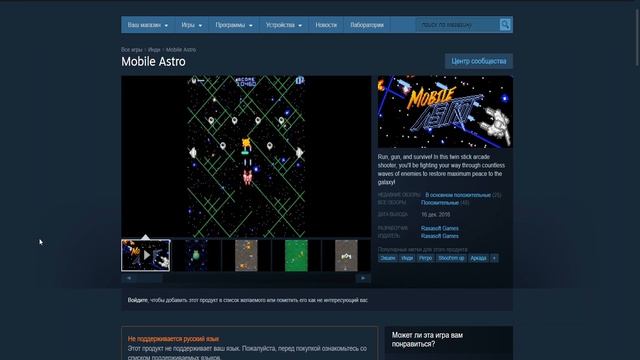640x360 pixels.
Task: Click the Ретро tag
Action: pos(425,258)
